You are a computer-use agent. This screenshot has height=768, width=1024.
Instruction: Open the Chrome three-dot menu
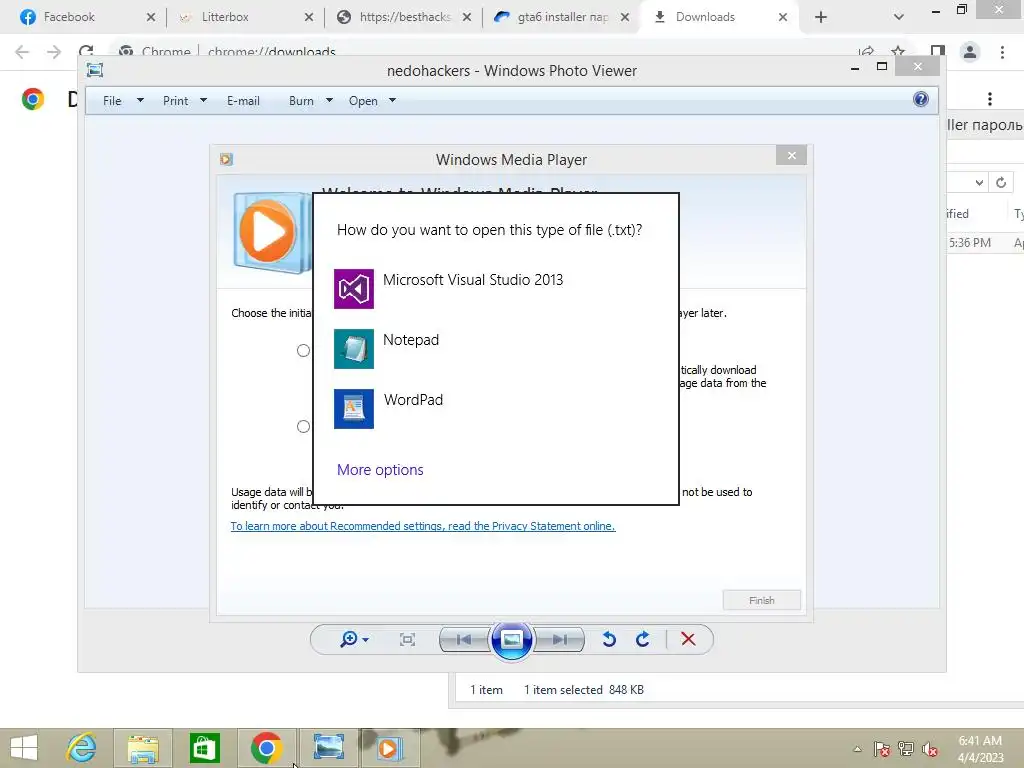pyautogui.click(x=1002, y=52)
